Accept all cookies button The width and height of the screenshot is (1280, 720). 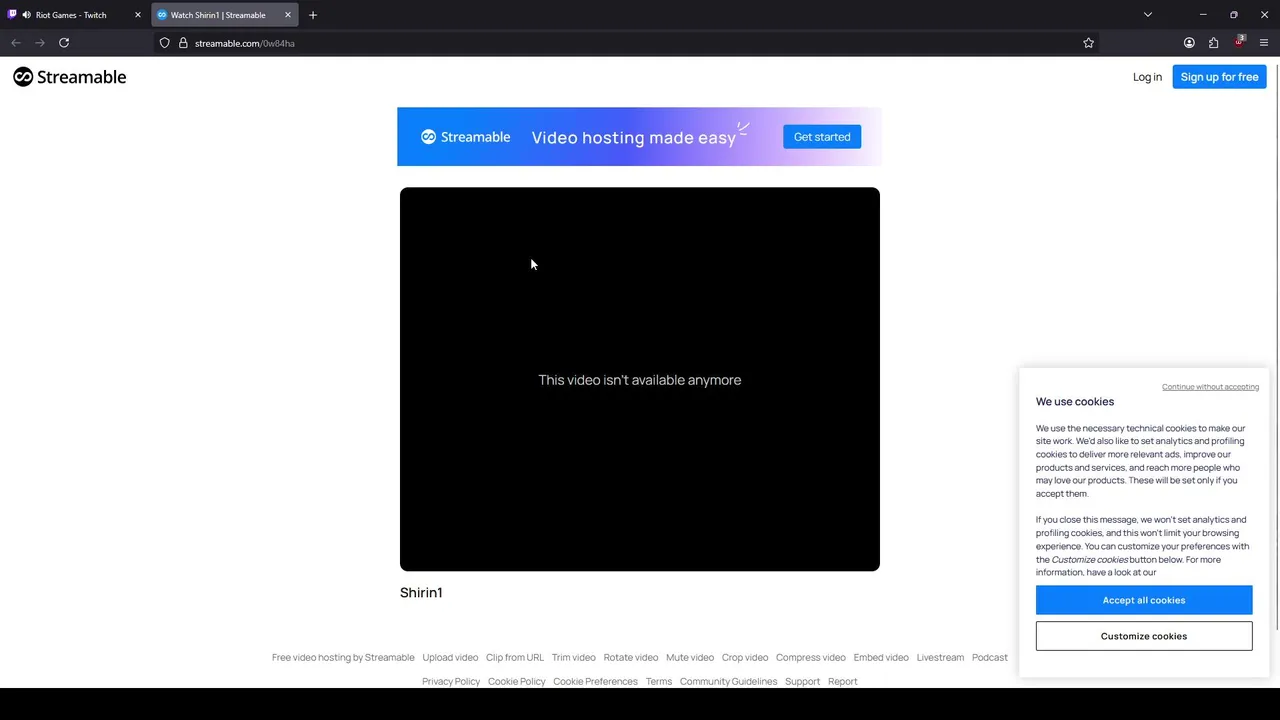1144,600
